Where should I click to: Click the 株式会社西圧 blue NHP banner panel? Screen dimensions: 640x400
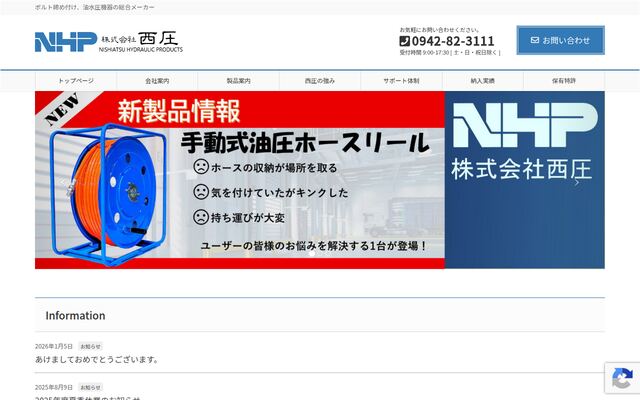click(525, 180)
